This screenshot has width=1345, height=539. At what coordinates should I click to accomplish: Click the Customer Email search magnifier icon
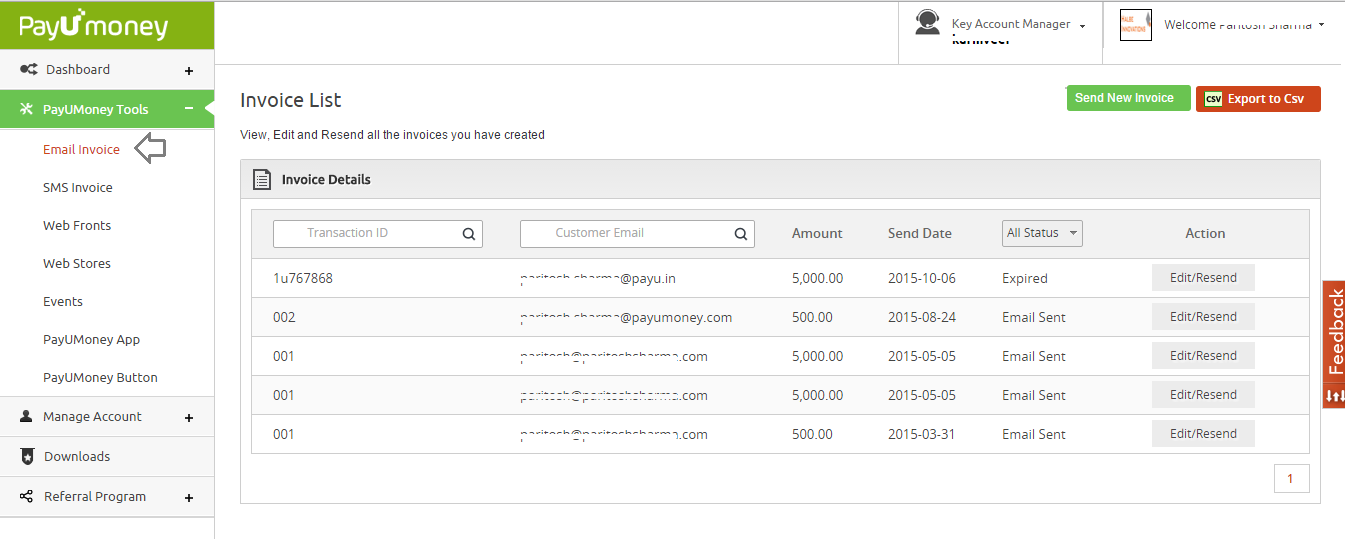pyautogui.click(x=740, y=234)
